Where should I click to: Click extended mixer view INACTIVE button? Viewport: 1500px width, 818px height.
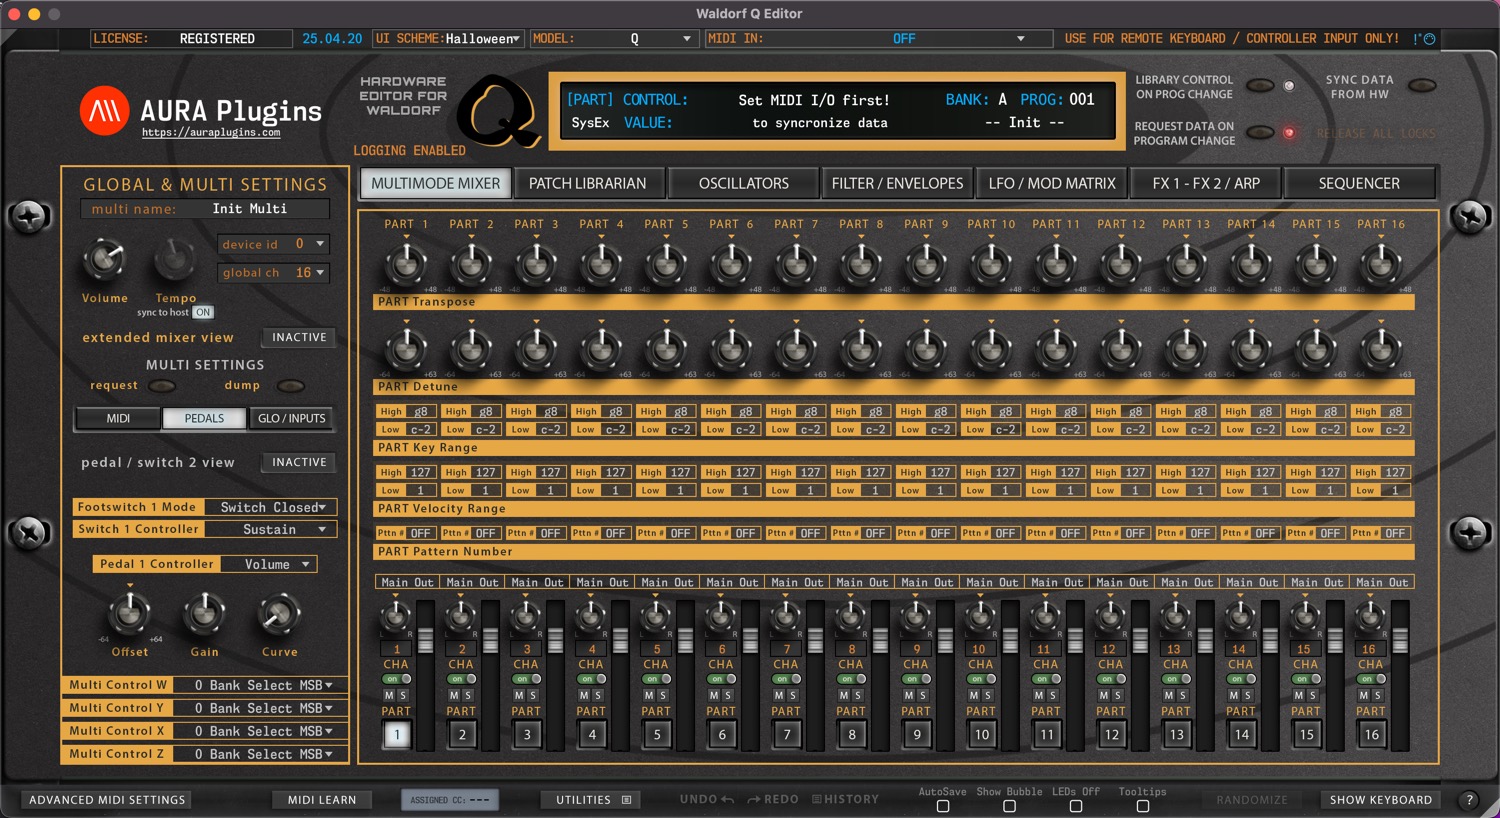299,338
